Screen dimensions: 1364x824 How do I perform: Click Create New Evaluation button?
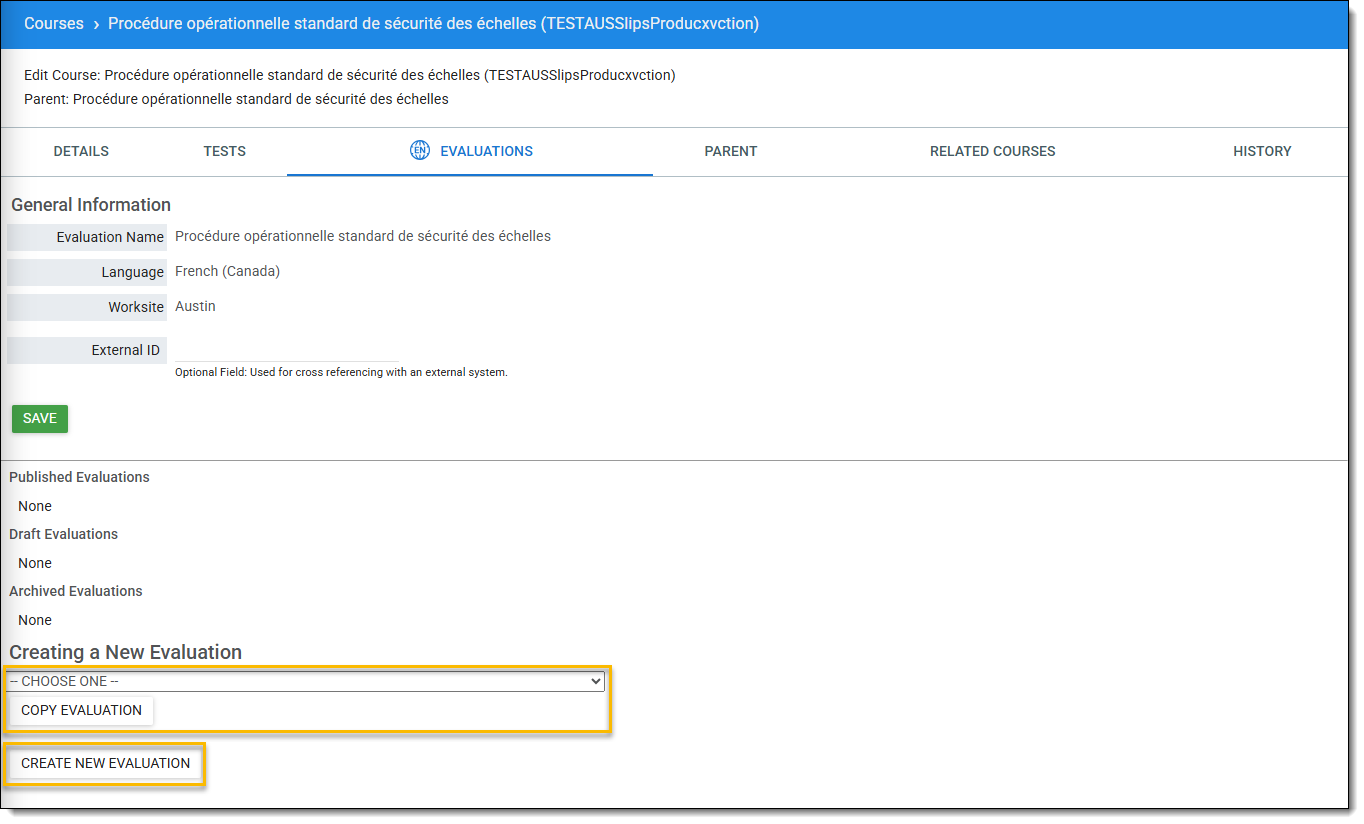coord(106,764)
